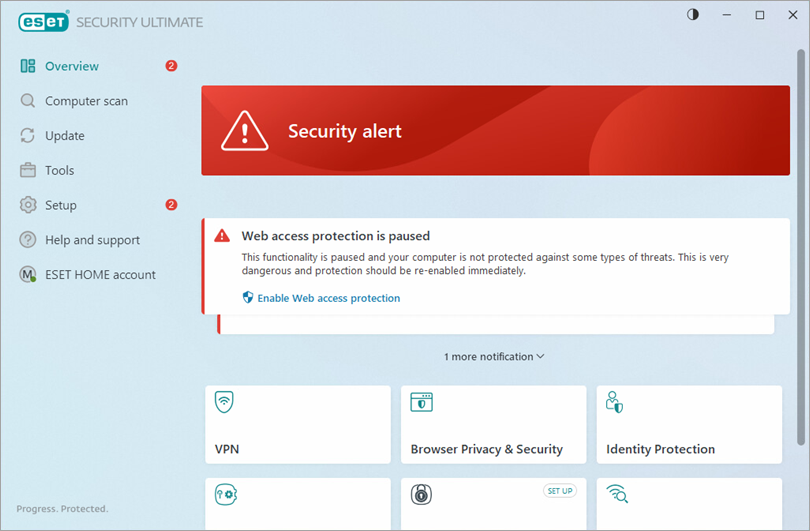810x531 pixels.
Task: Click the red warning icon beside Web access protection
Action: point(222,236)
